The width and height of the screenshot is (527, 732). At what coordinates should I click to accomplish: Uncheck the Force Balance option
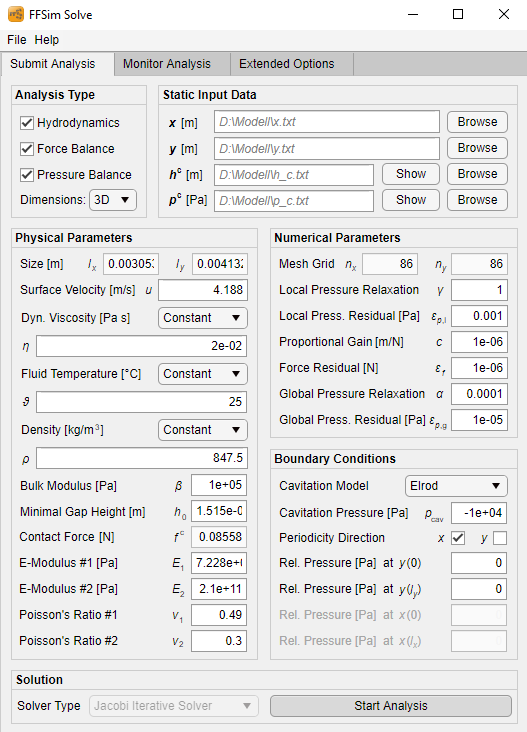[27, 149]
